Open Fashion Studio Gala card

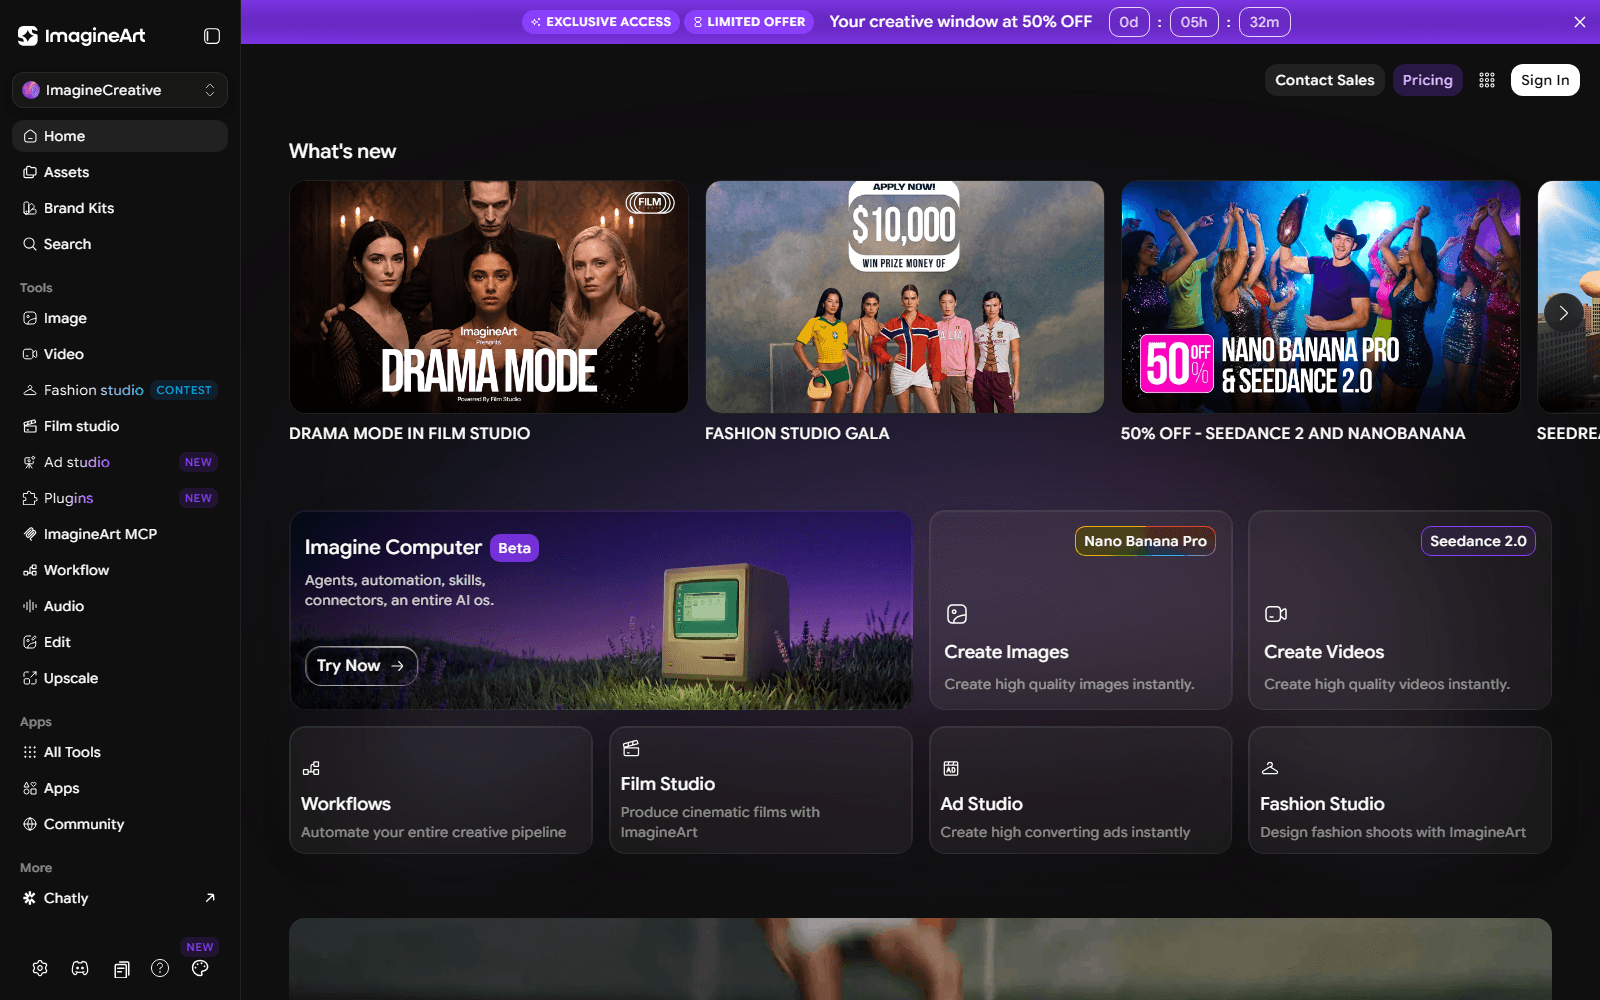(905, 297)
